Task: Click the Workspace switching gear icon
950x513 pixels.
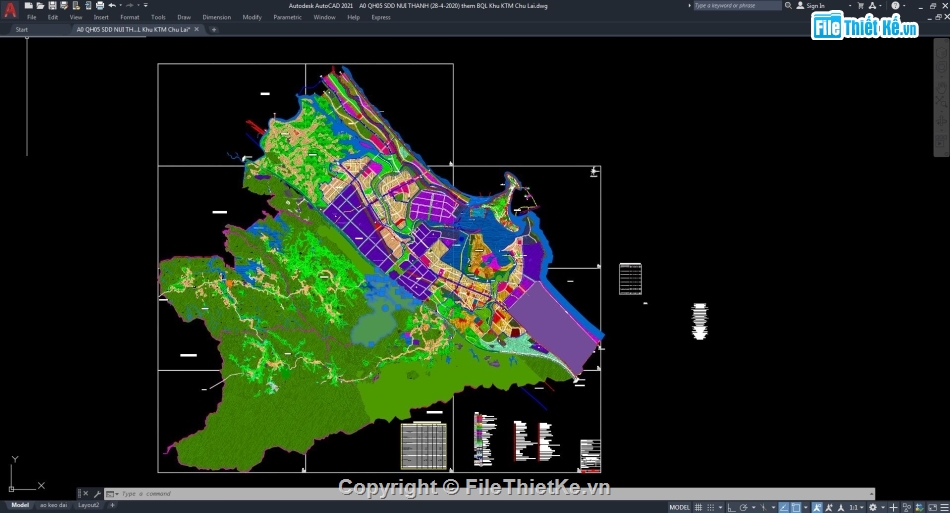Action: point(873,507)
